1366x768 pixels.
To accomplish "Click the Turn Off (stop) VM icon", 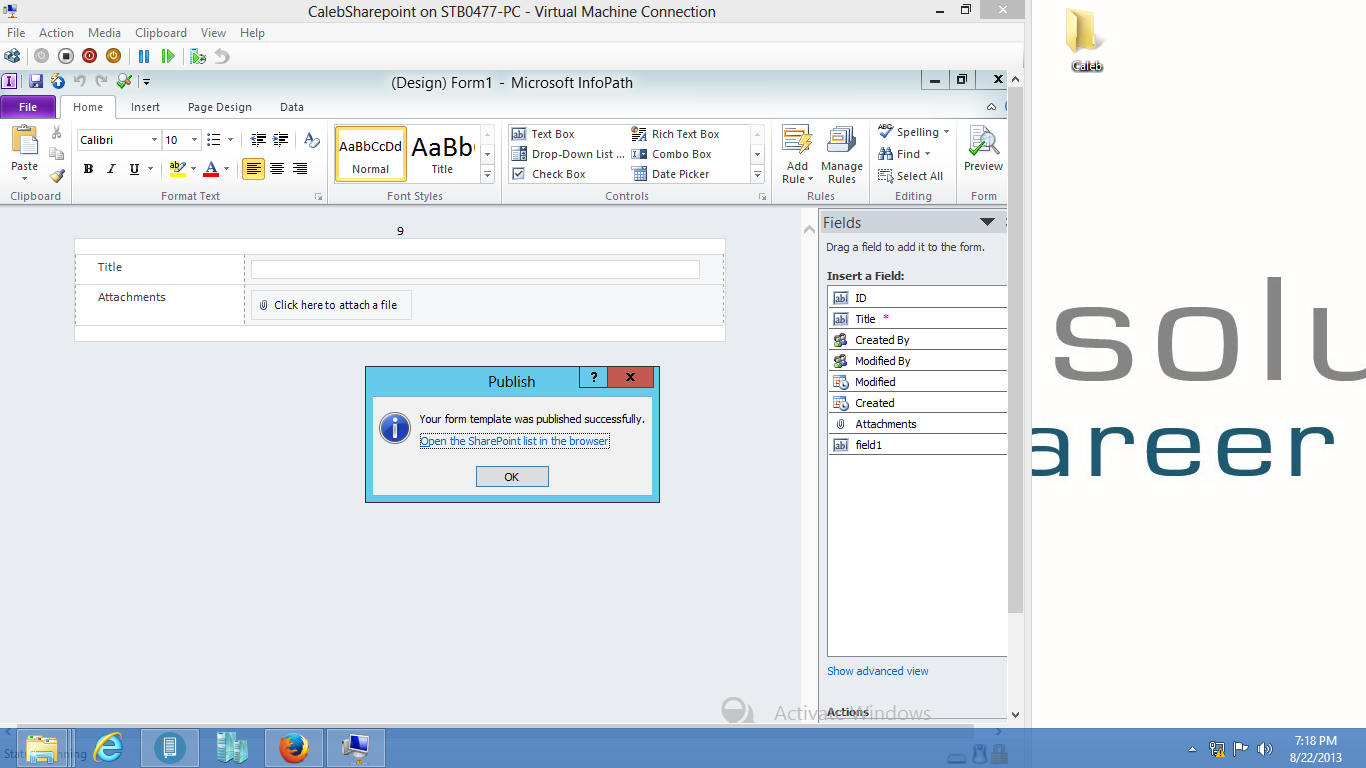I will [x=66, y=56].
